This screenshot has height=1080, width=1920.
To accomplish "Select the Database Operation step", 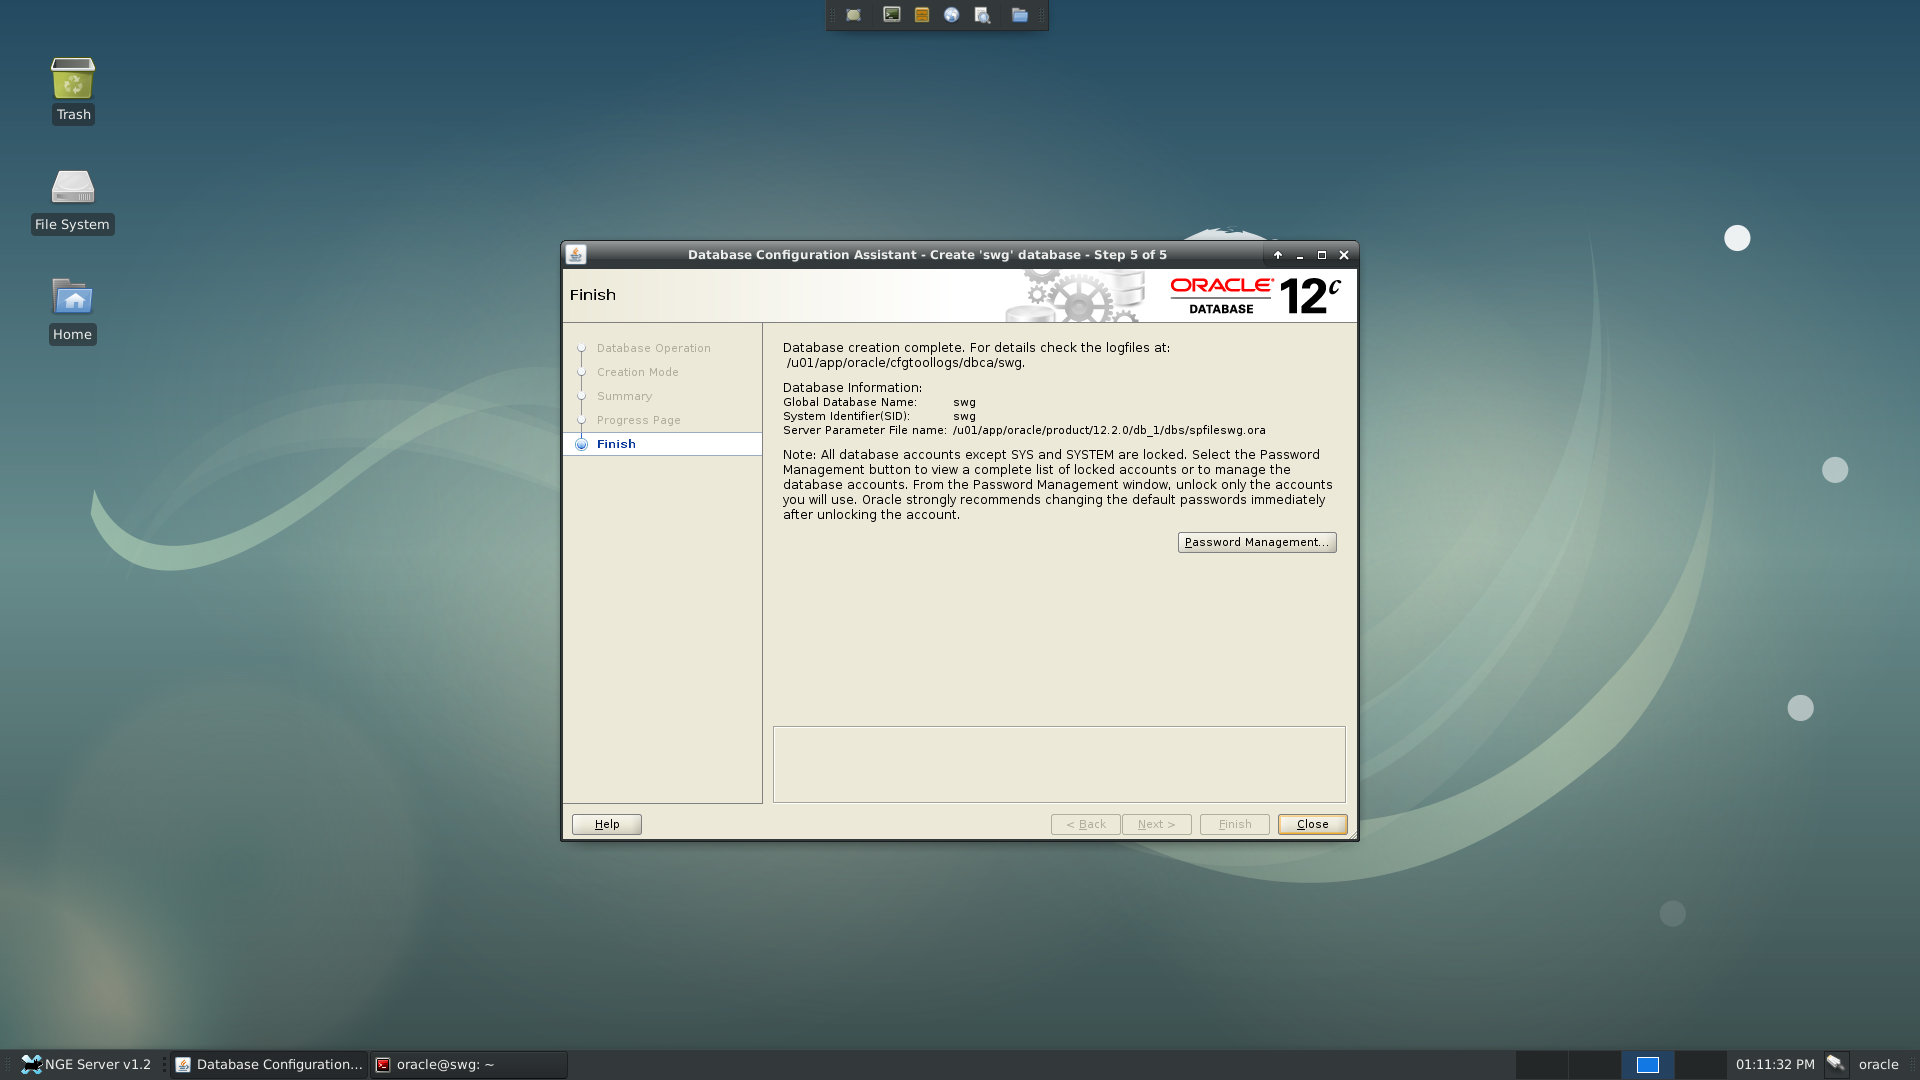I will [x=653, y=348].
